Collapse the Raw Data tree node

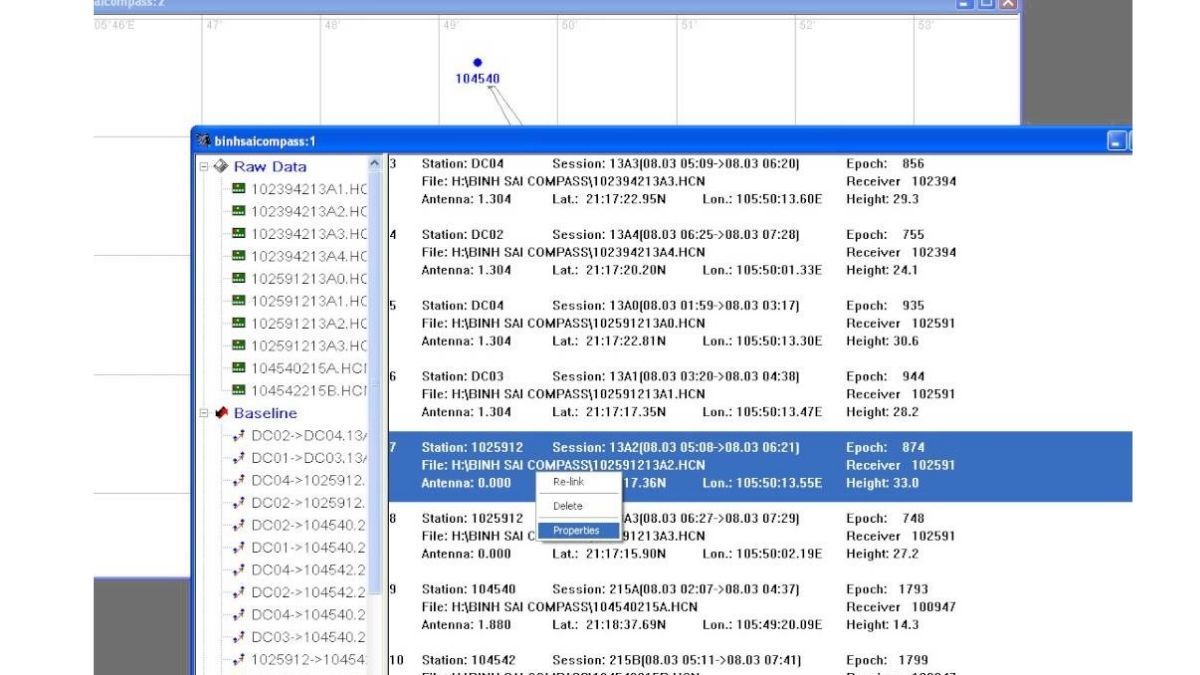coord(204,166)
